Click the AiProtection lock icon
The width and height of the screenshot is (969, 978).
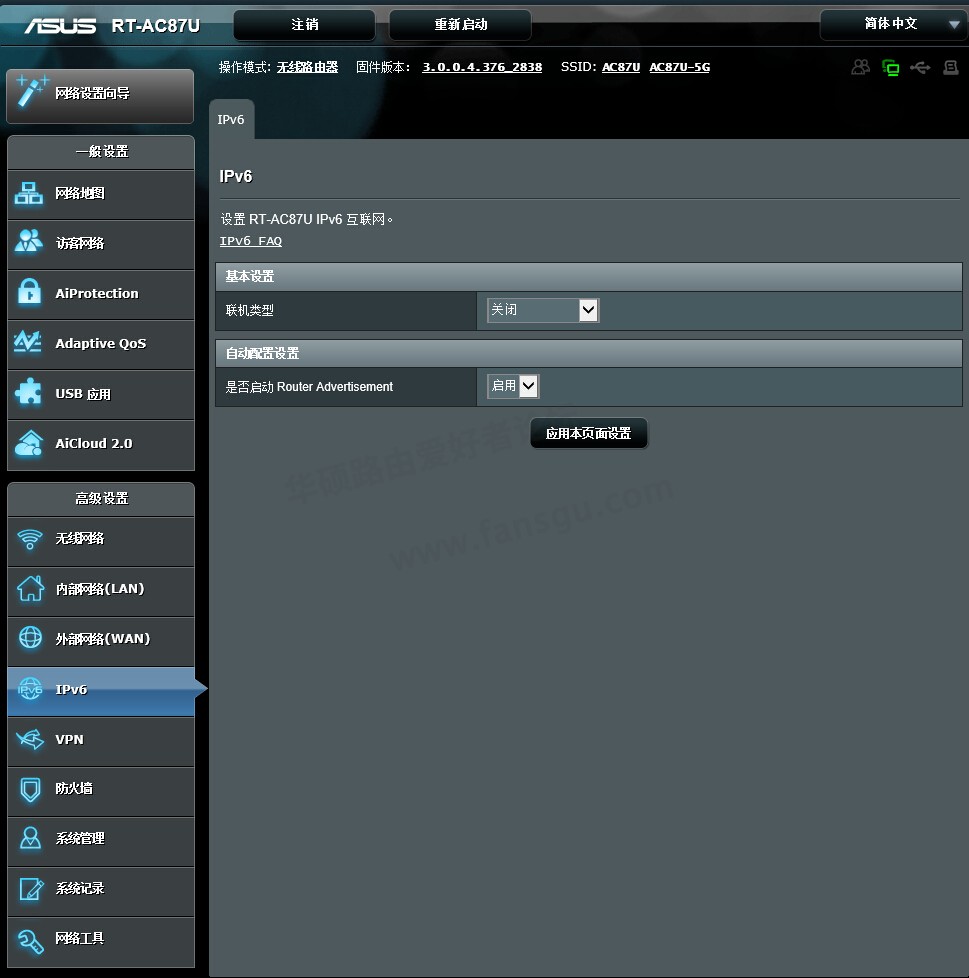[29, 292]
